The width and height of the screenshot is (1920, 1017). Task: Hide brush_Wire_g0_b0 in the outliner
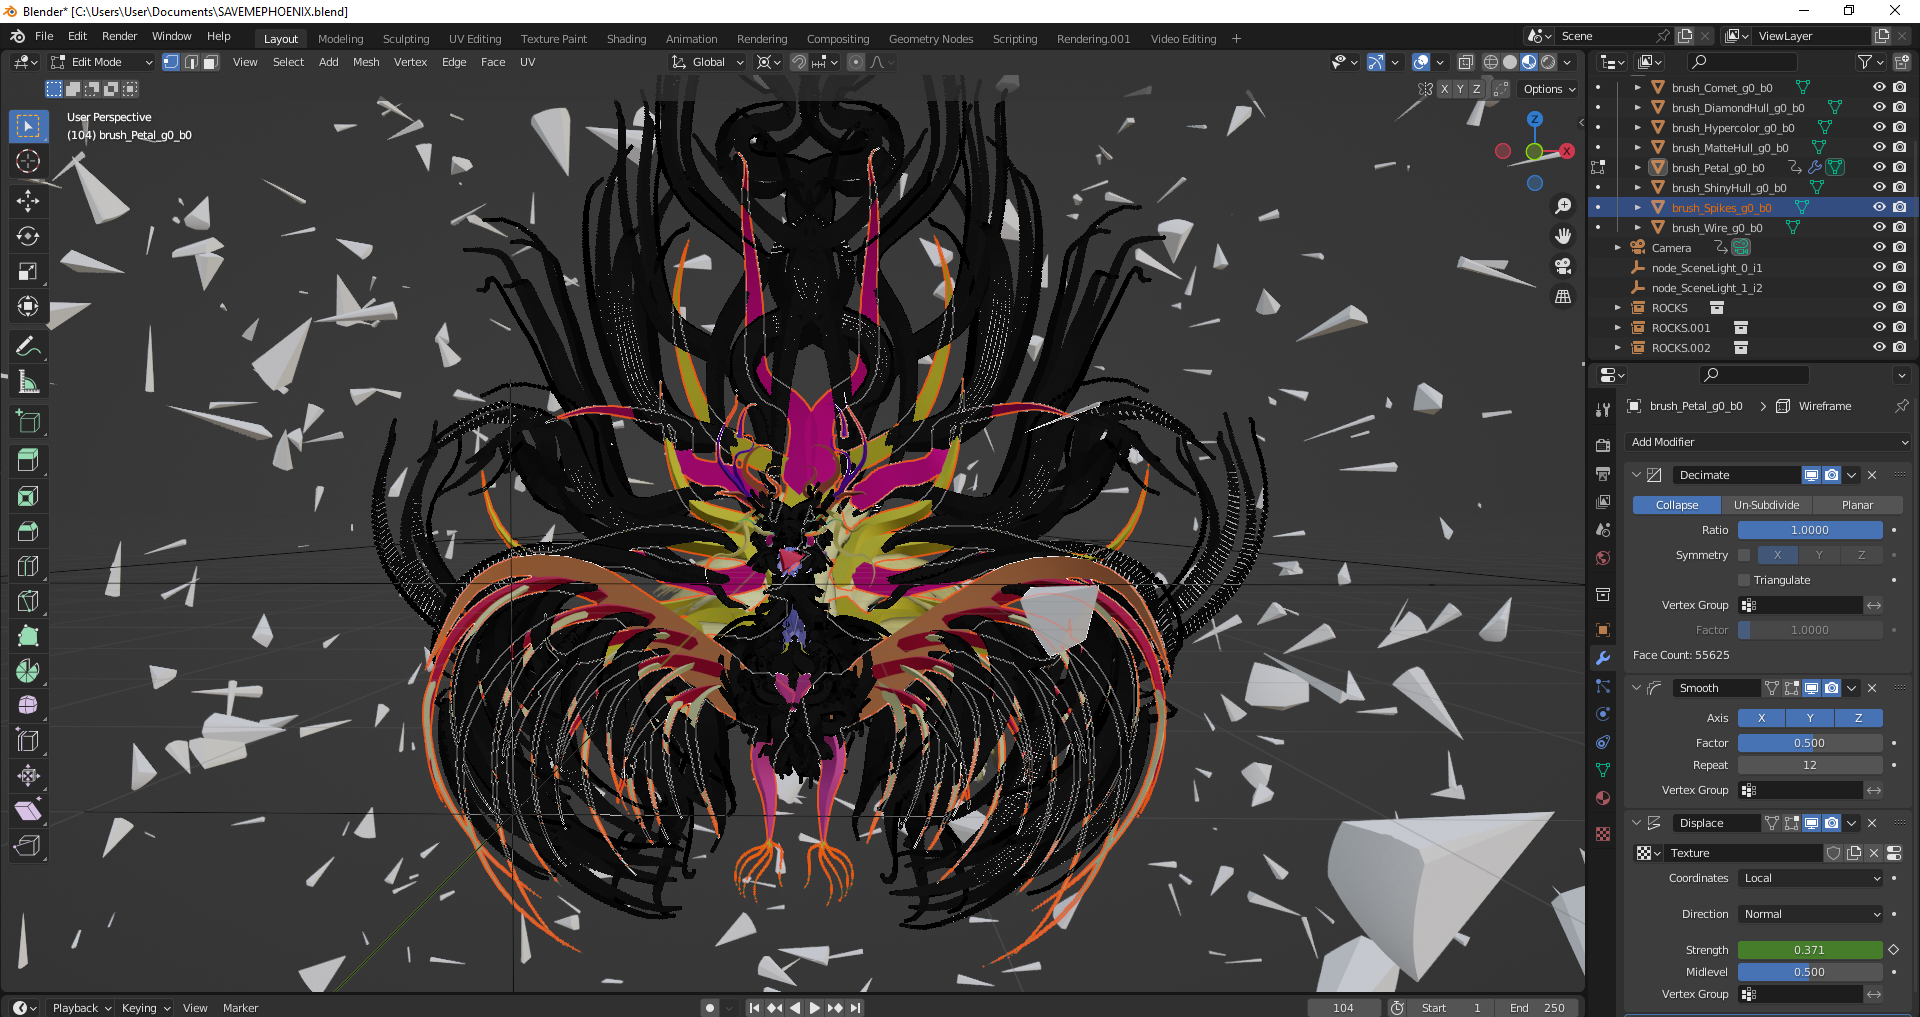pos(1878,227)
